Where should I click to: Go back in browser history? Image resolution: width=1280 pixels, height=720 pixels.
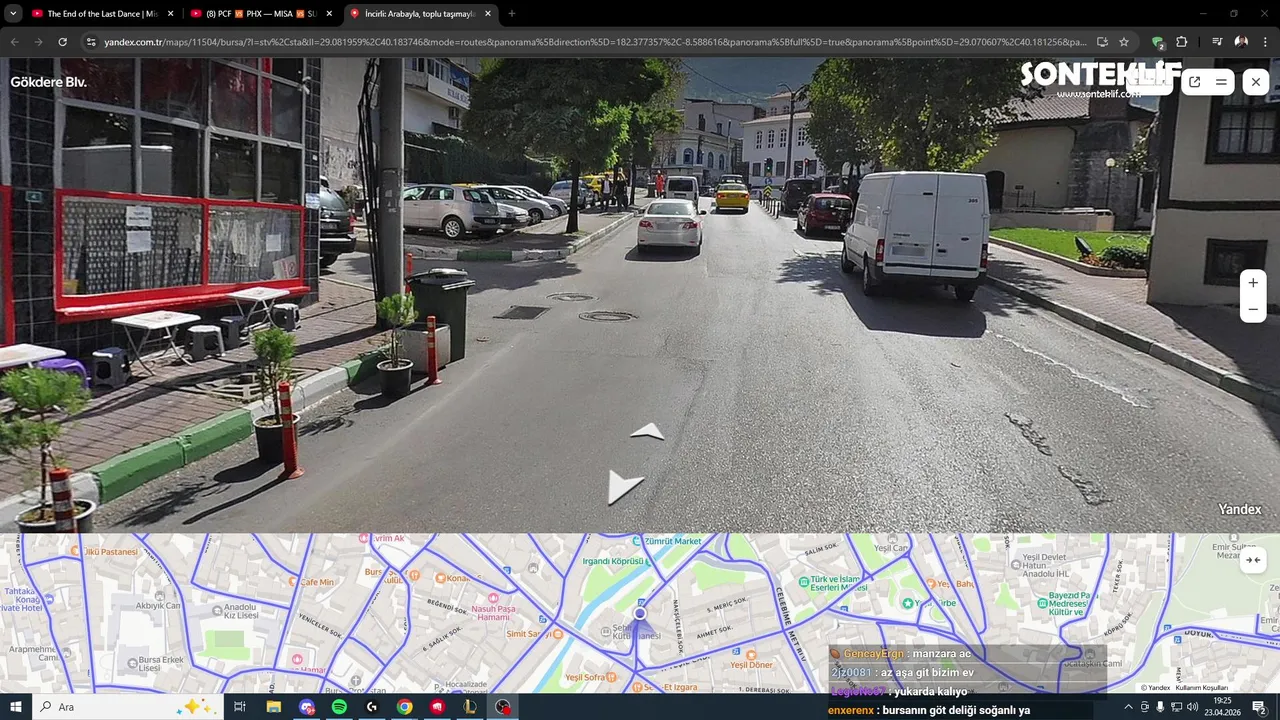point(14,42)
